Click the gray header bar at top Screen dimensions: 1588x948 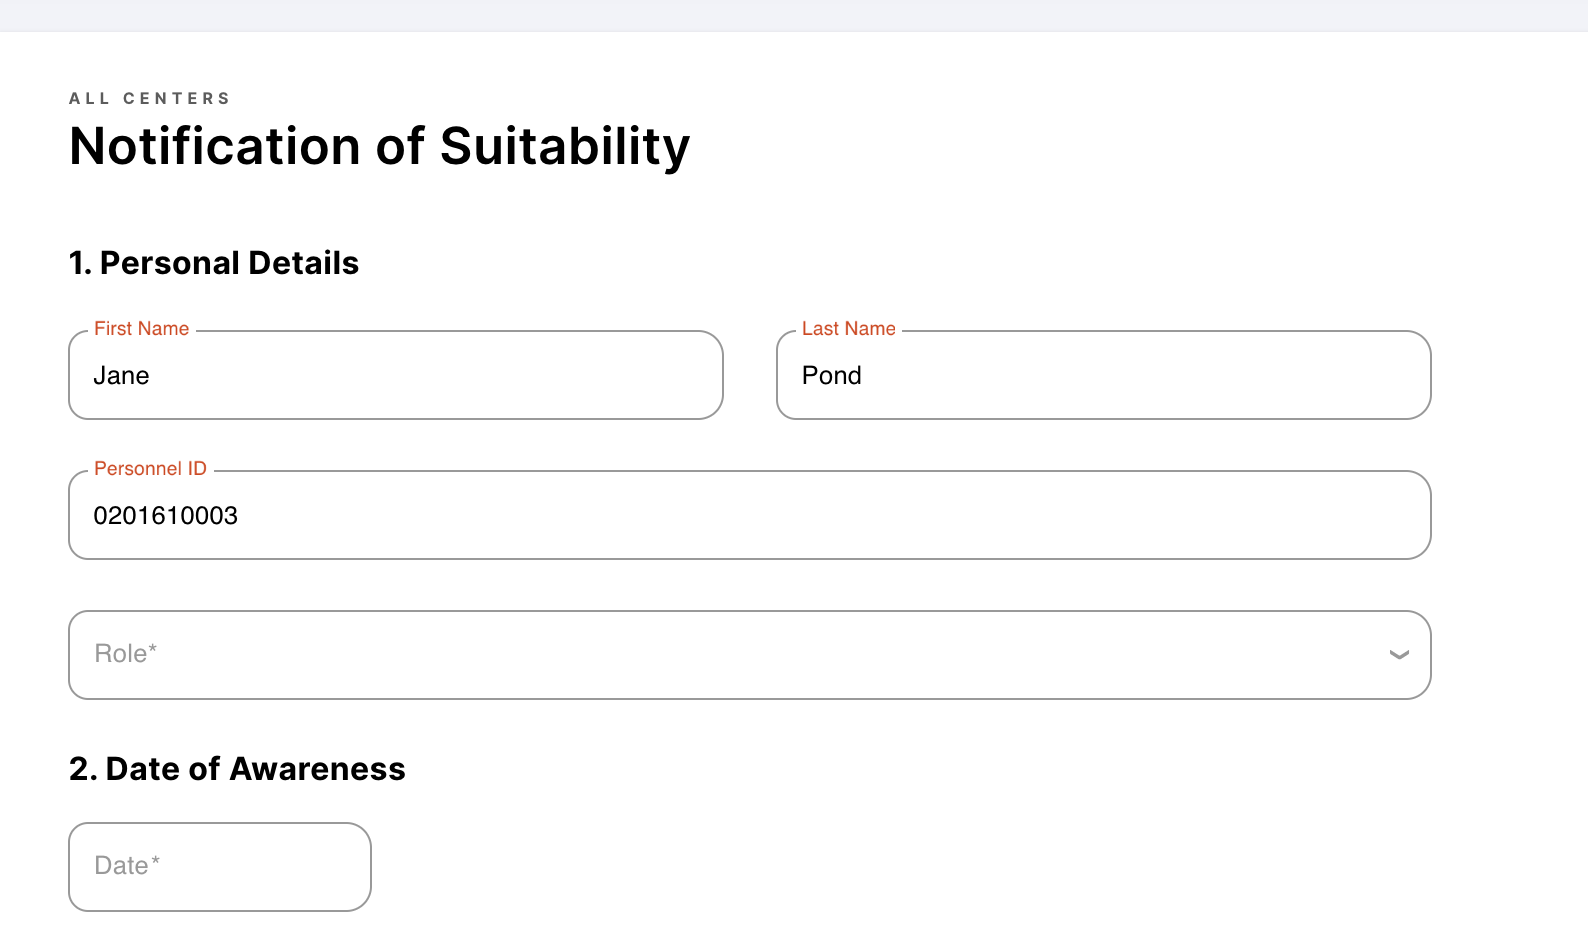(x=794, y=15)
